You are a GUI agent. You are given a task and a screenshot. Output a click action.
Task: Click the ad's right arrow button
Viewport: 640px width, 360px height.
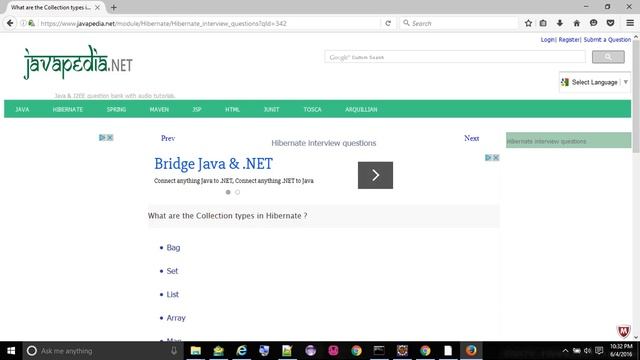point(376,175)
